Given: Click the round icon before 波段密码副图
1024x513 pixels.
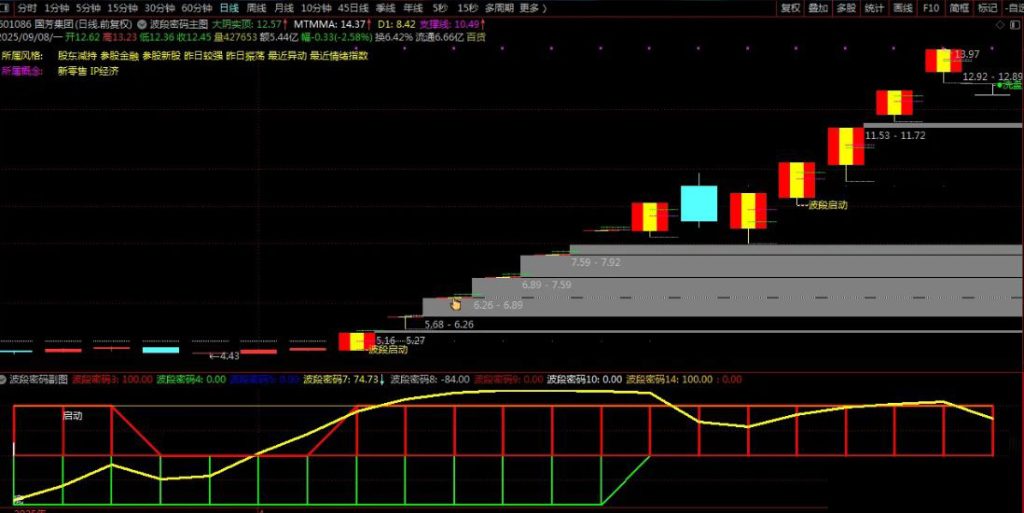Looking at the screenshot, I should point(5,380).
